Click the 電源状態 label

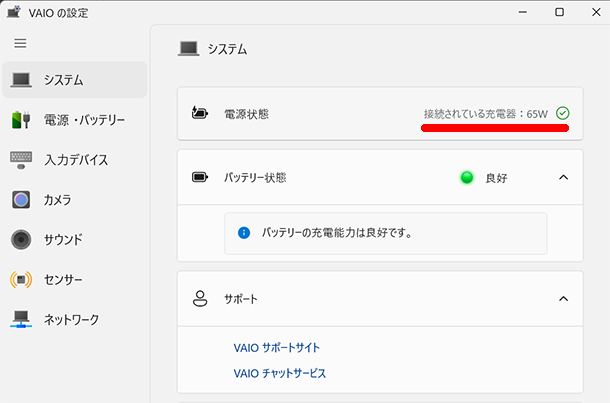click(246, 114)
